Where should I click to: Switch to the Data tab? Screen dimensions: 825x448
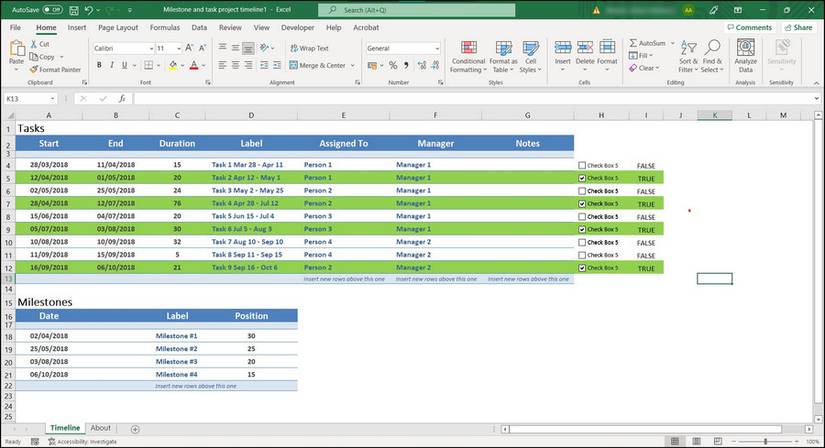(199, 27)
